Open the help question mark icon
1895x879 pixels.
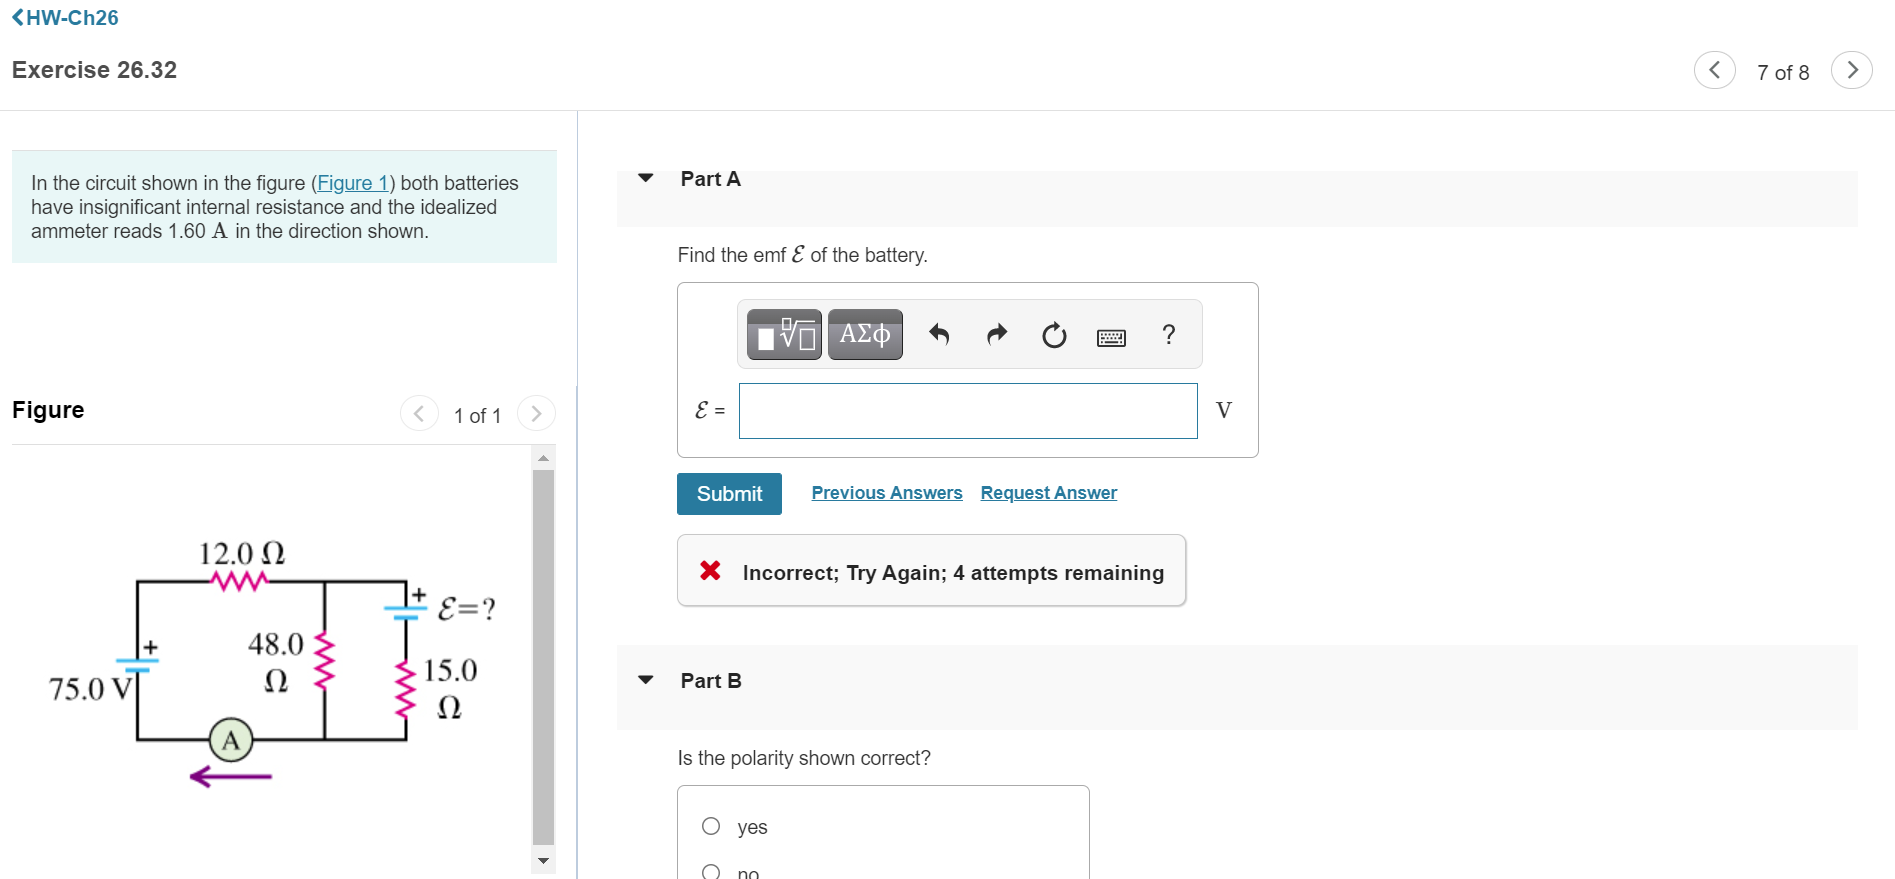[x=1168, y=334]
